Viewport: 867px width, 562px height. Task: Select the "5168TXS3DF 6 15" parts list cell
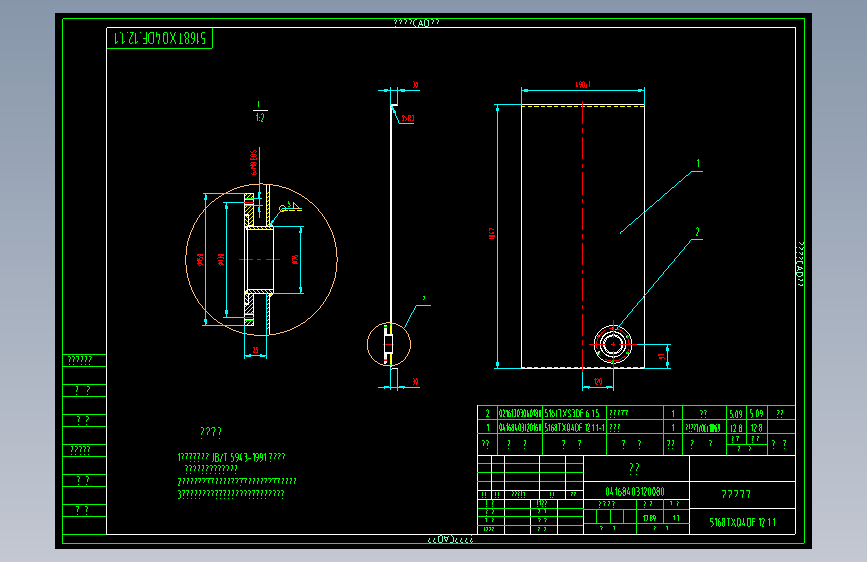tap(572, 413)
